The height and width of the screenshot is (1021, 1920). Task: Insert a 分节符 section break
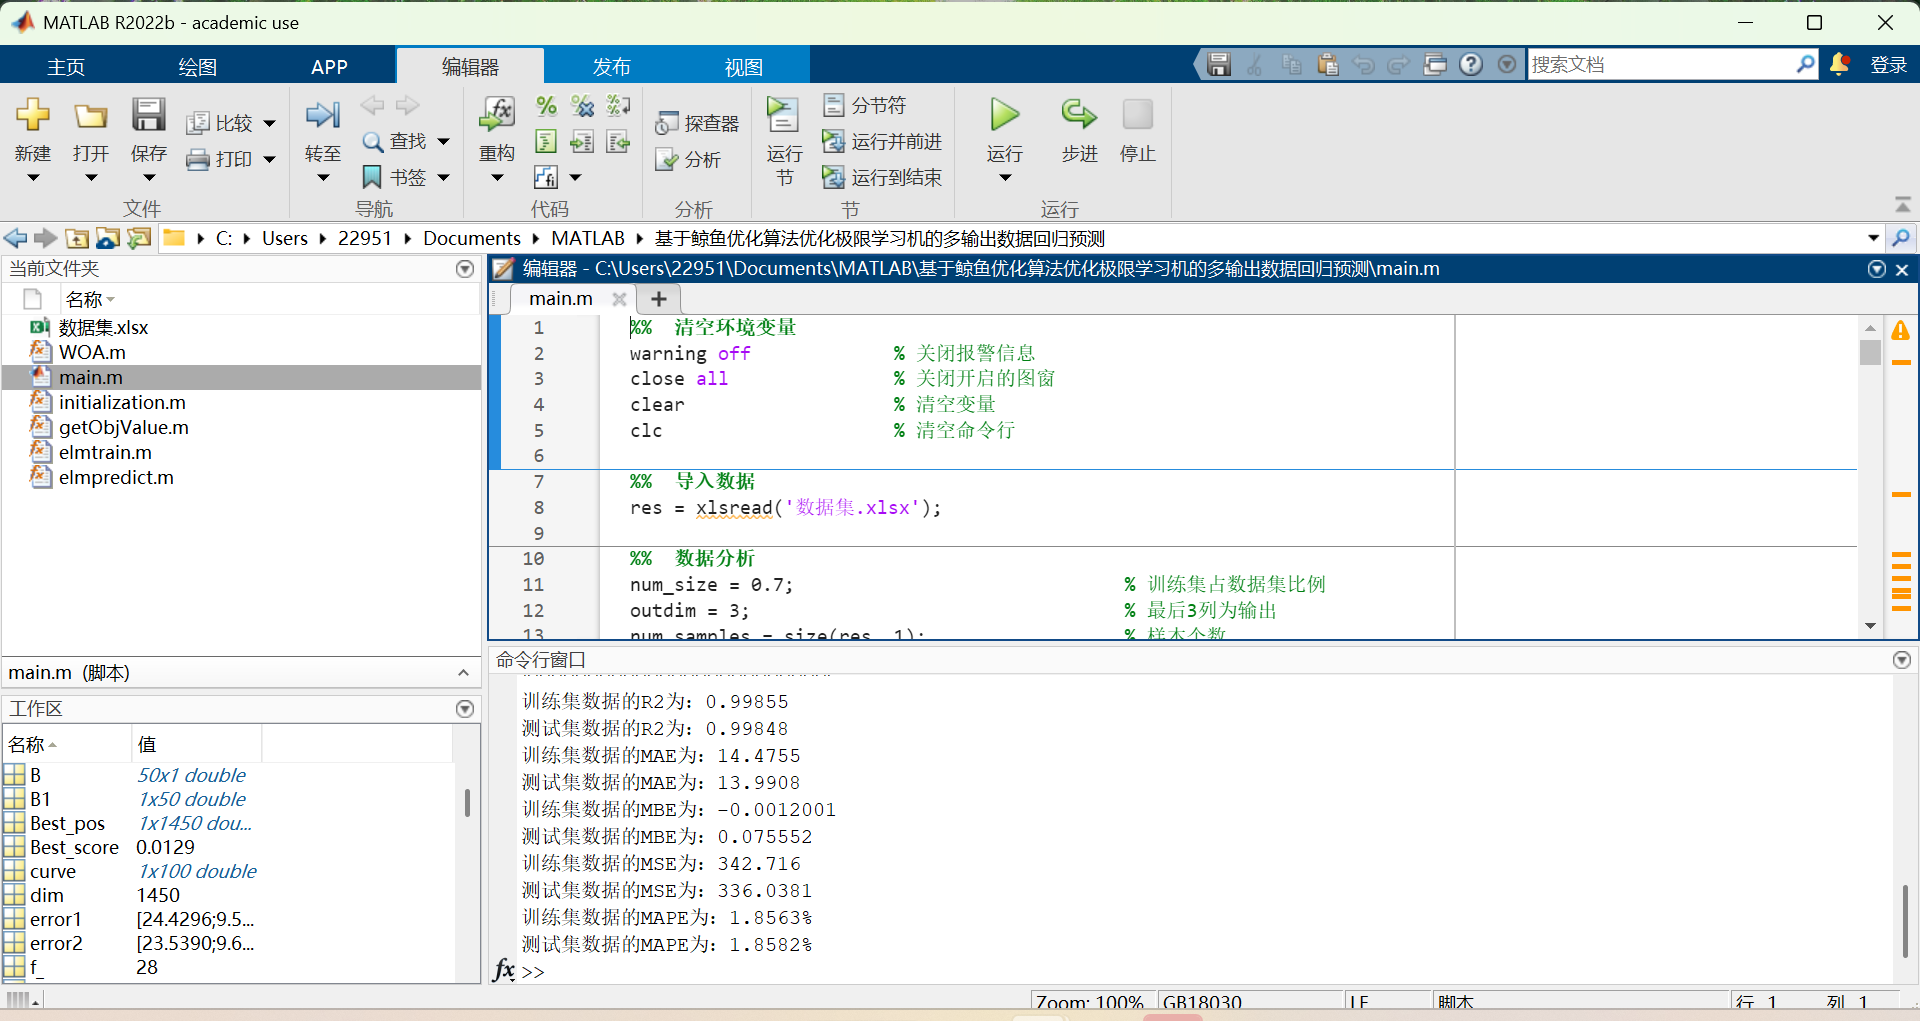(x=865, y=105)
